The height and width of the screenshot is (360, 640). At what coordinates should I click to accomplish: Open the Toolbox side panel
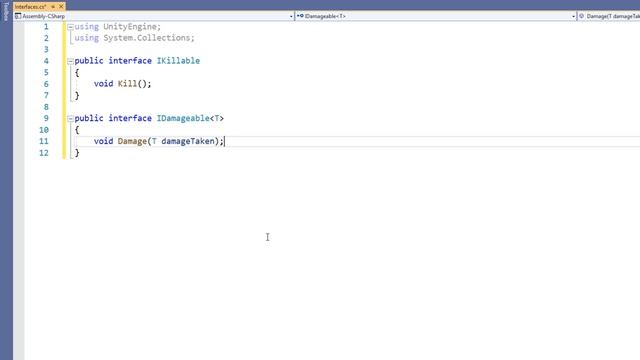click(6, 11)
